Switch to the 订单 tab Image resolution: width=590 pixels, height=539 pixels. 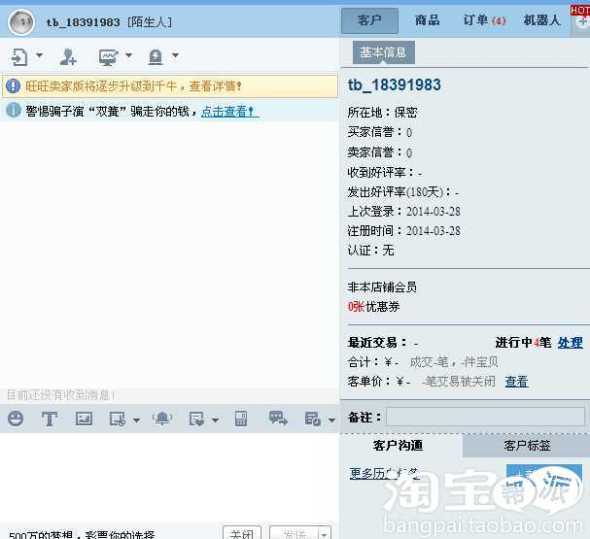(x=484, y=20)
